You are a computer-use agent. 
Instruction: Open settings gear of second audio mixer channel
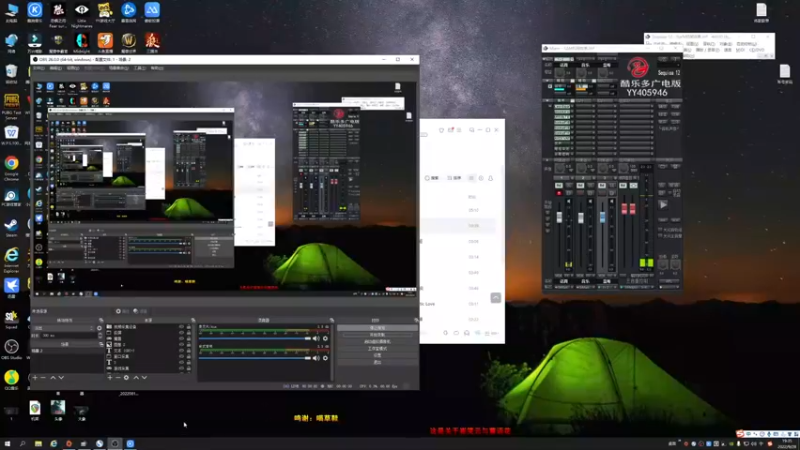(x=325, y=358)
